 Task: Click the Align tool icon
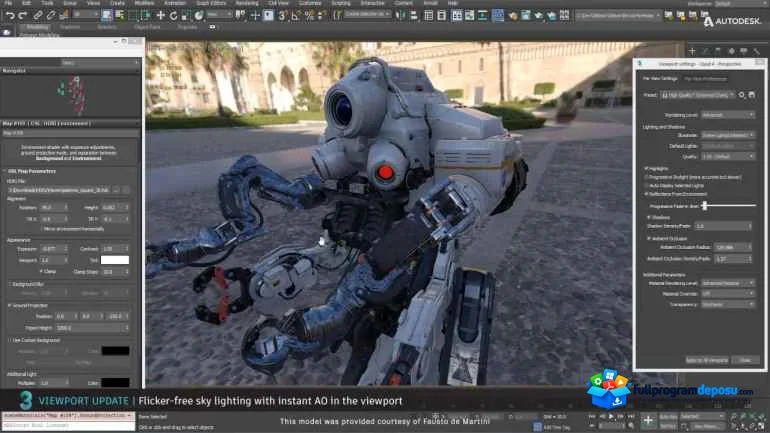(413, 16)
